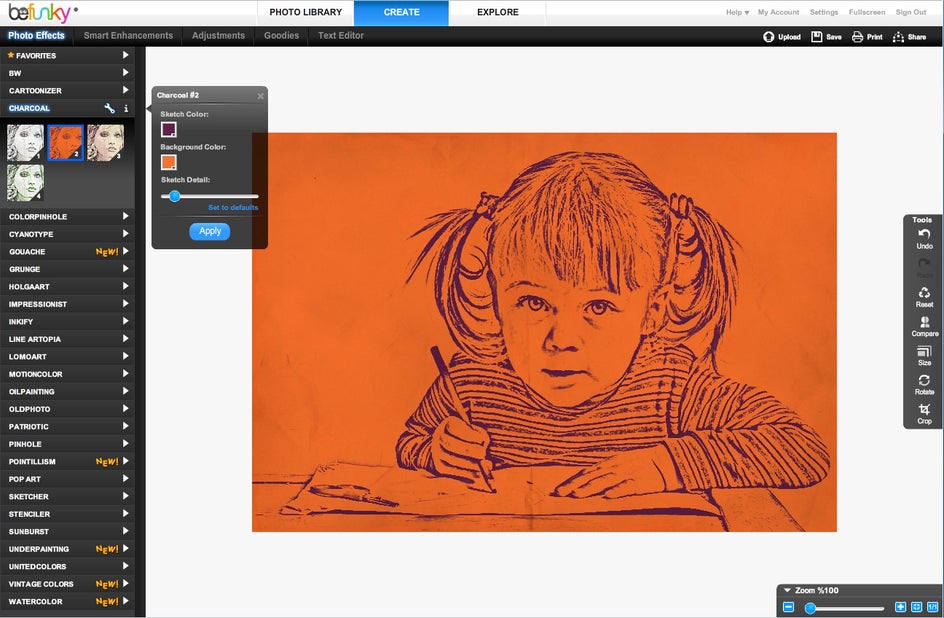Open the Explore tab
This screenshot has height=618, width=944.
[497, 12]
